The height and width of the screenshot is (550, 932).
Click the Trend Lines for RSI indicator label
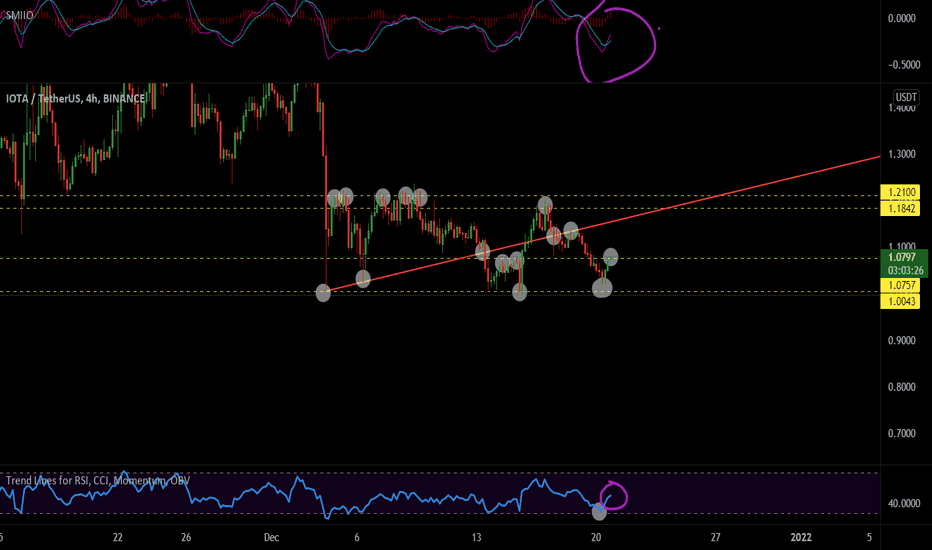pyautogui.click(x=98, y=480)
